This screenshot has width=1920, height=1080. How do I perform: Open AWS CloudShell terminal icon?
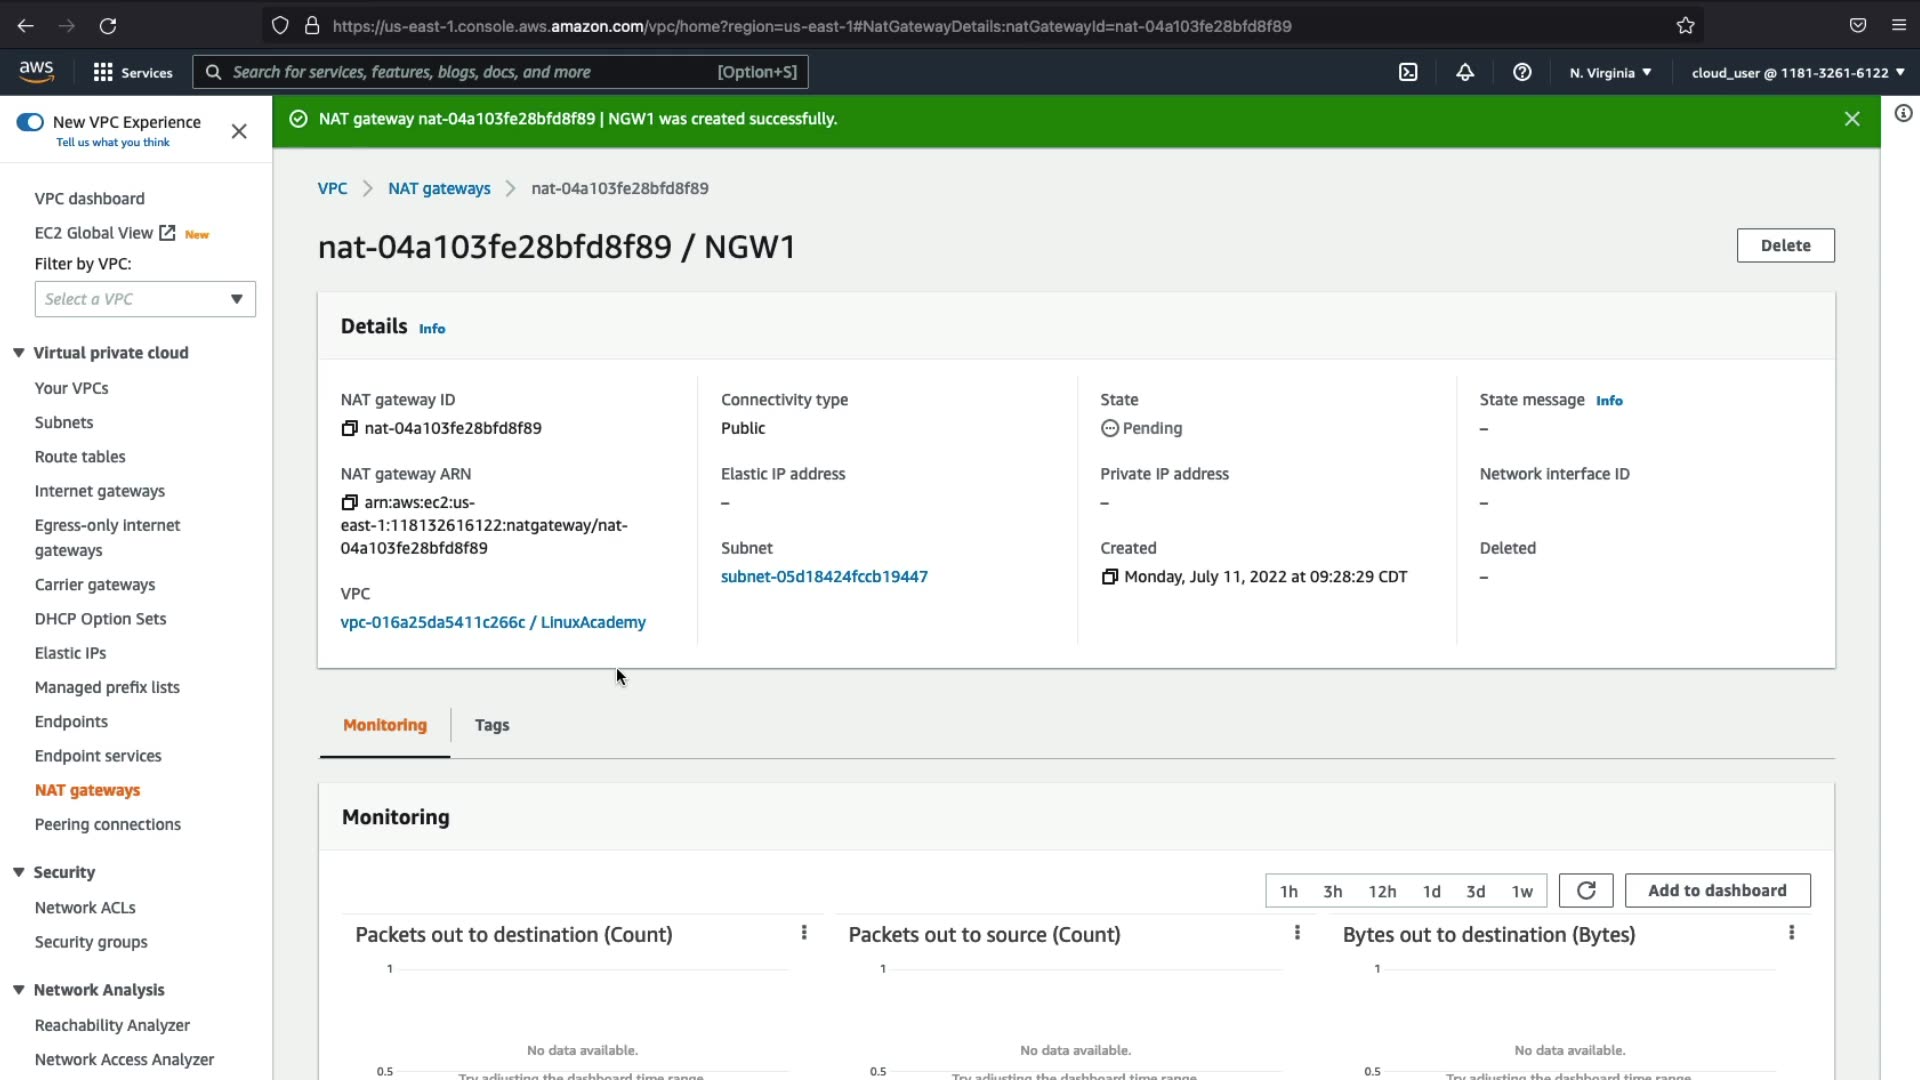click(x=1408, y=72)
